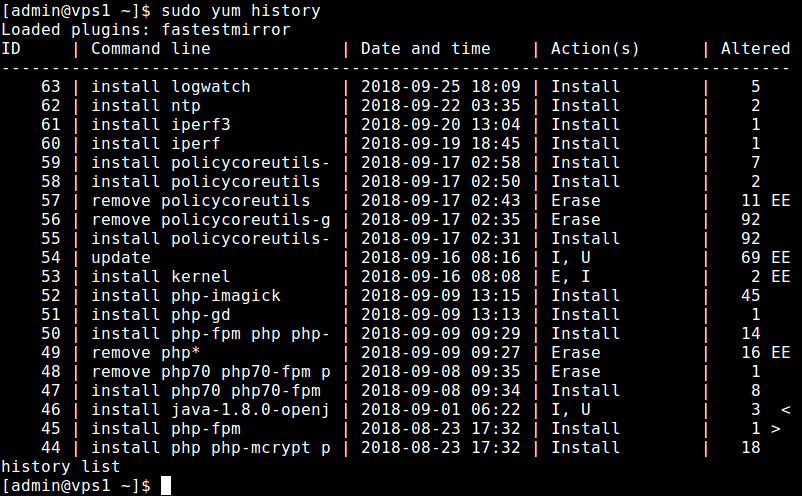Click transaction ID 62
The width and height of the screenshot is (802, 496).
pos(51,105)
